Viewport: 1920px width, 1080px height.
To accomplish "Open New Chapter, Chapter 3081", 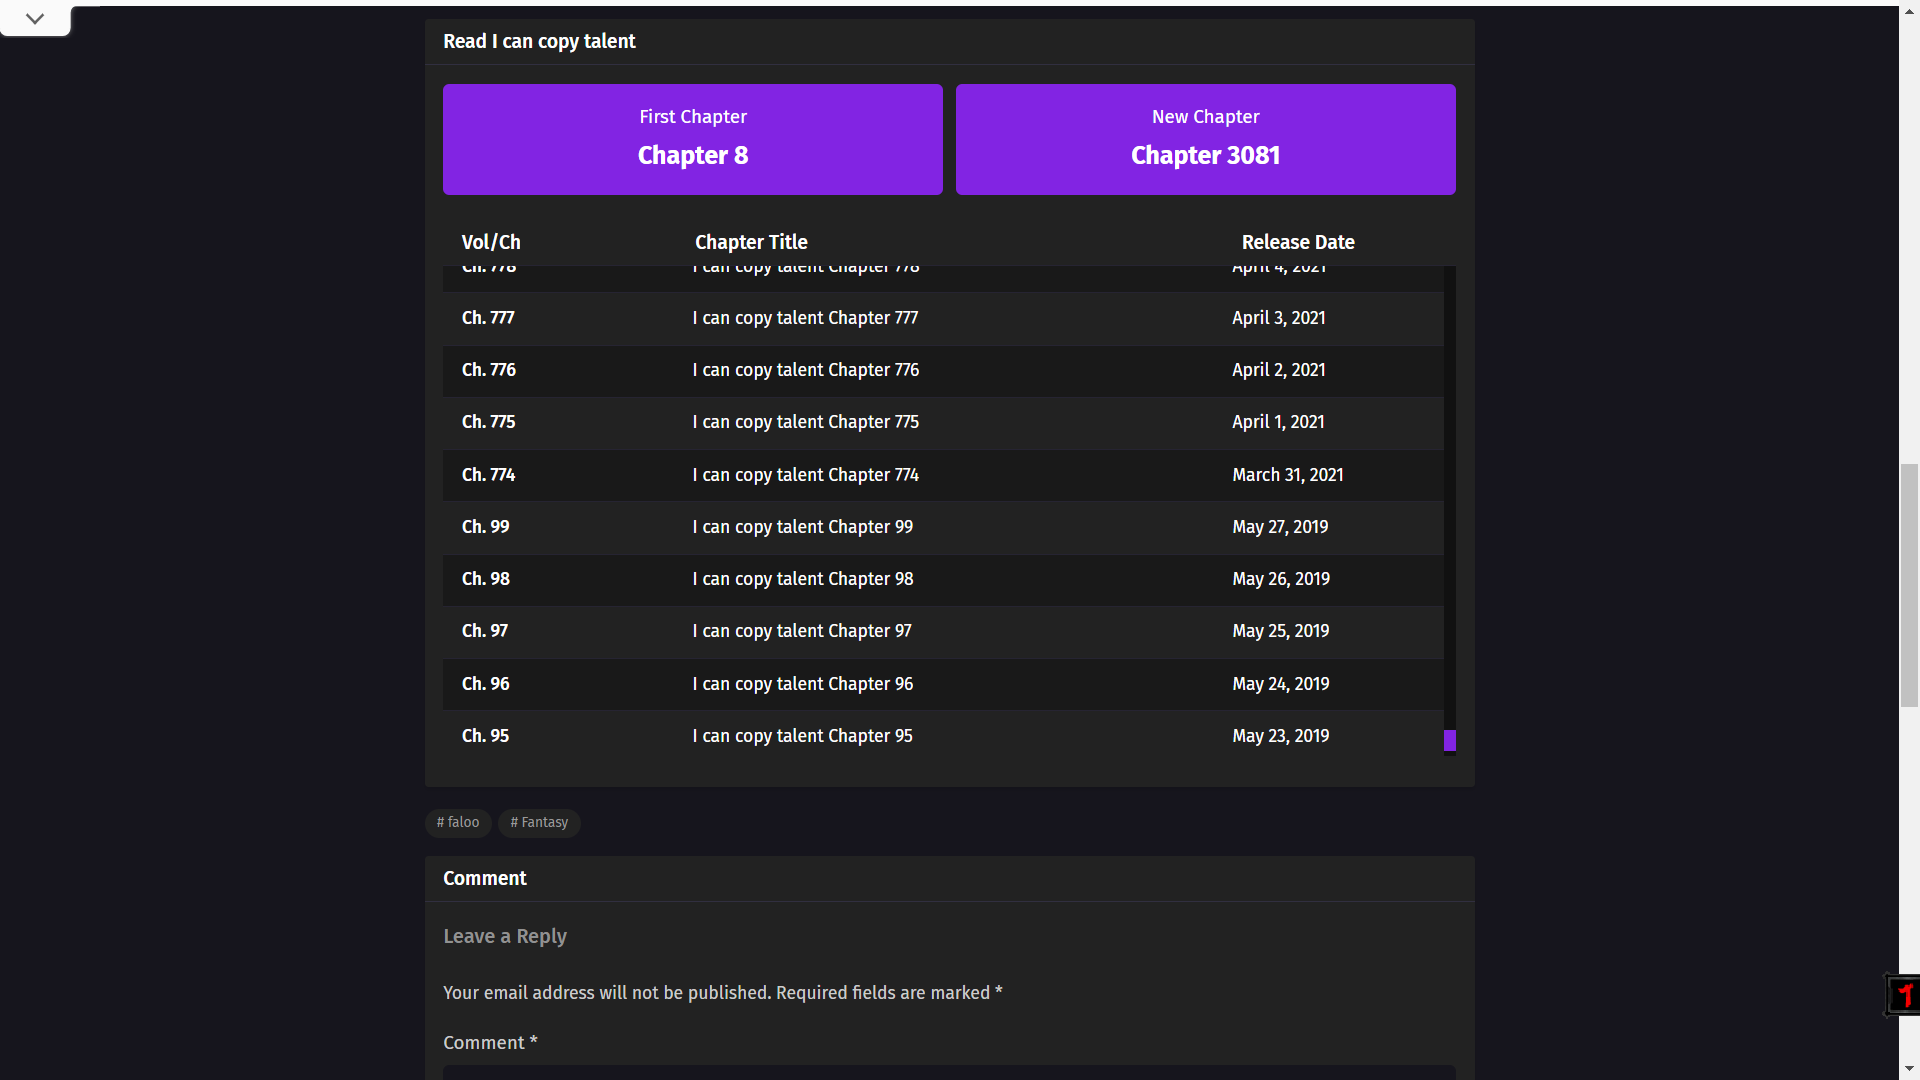I will coord(1205,139).
